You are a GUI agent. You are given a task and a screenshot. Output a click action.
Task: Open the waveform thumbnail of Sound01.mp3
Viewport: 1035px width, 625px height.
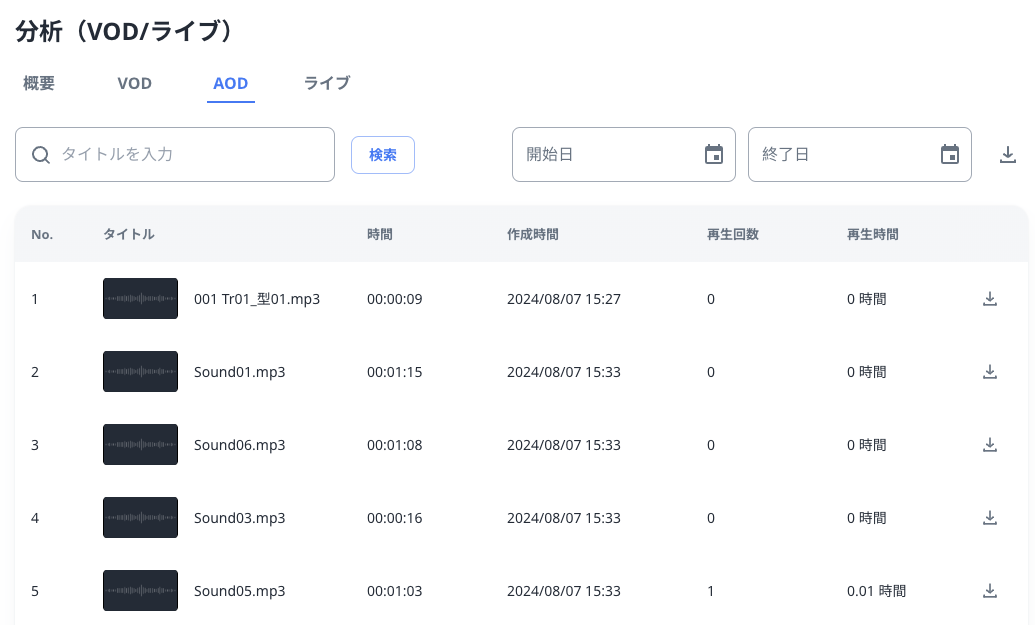pos(140,371)
